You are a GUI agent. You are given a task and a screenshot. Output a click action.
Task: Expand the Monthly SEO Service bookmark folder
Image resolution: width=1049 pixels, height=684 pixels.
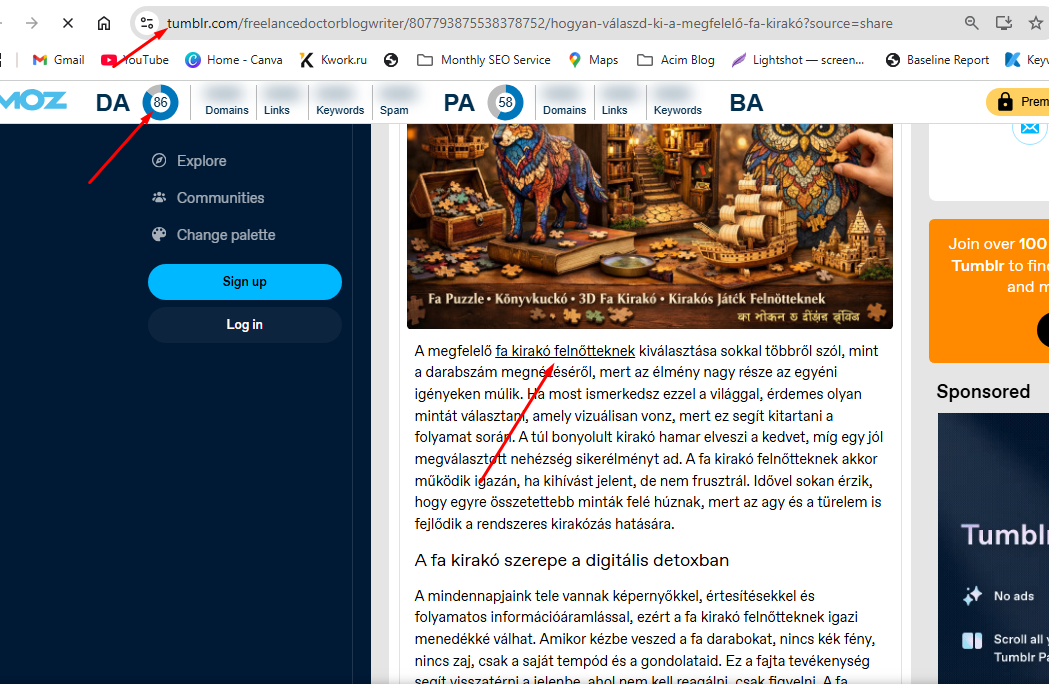(484, 60)
